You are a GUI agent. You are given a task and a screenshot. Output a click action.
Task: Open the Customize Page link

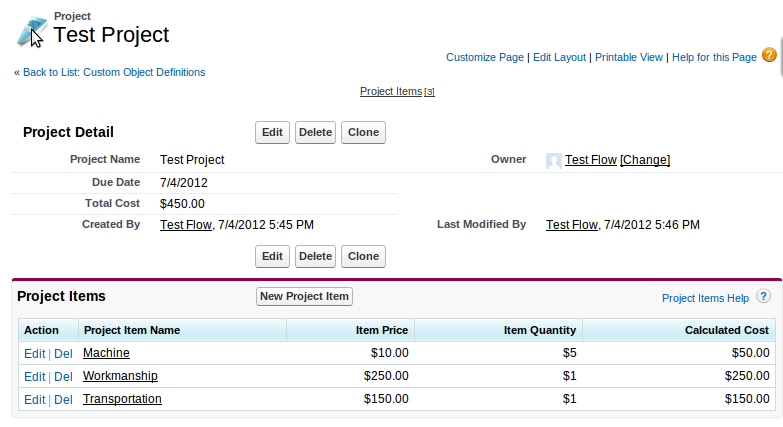(x=485, y=58)
